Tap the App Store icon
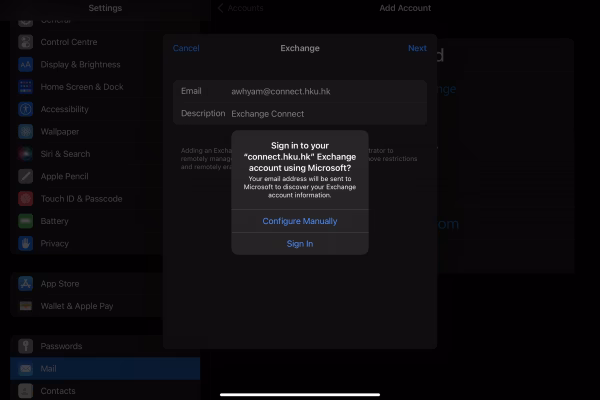 (26, 283)
